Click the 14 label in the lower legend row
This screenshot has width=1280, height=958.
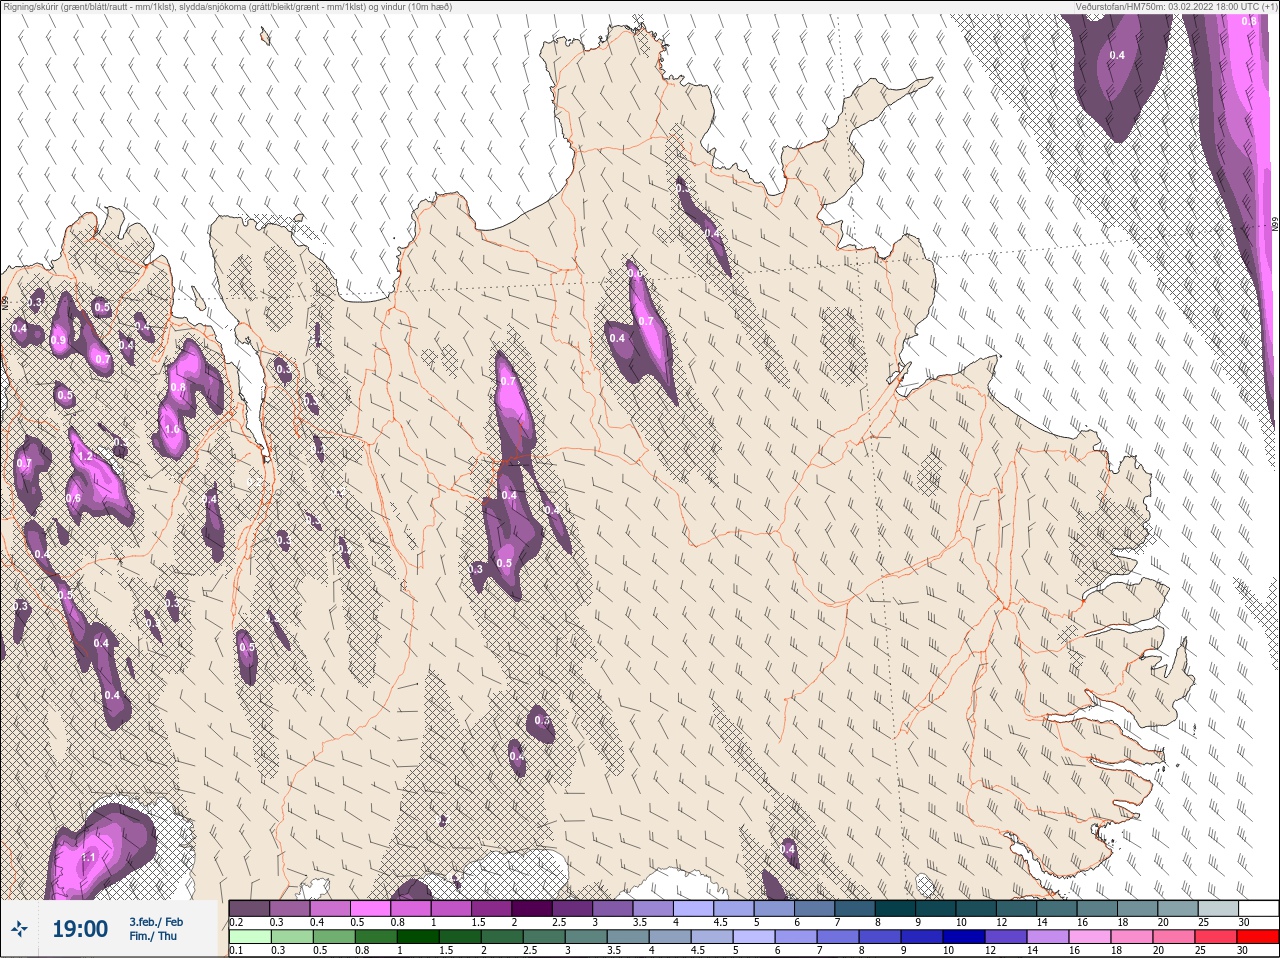coord(1032,951)
